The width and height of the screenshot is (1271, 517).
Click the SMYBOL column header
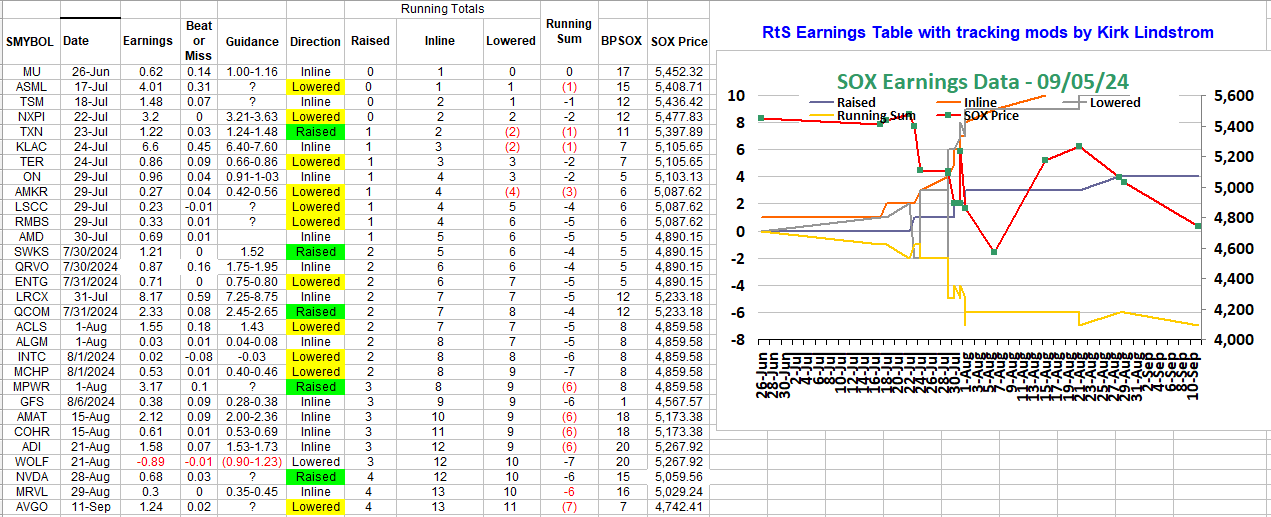click(x=30, y=42)
